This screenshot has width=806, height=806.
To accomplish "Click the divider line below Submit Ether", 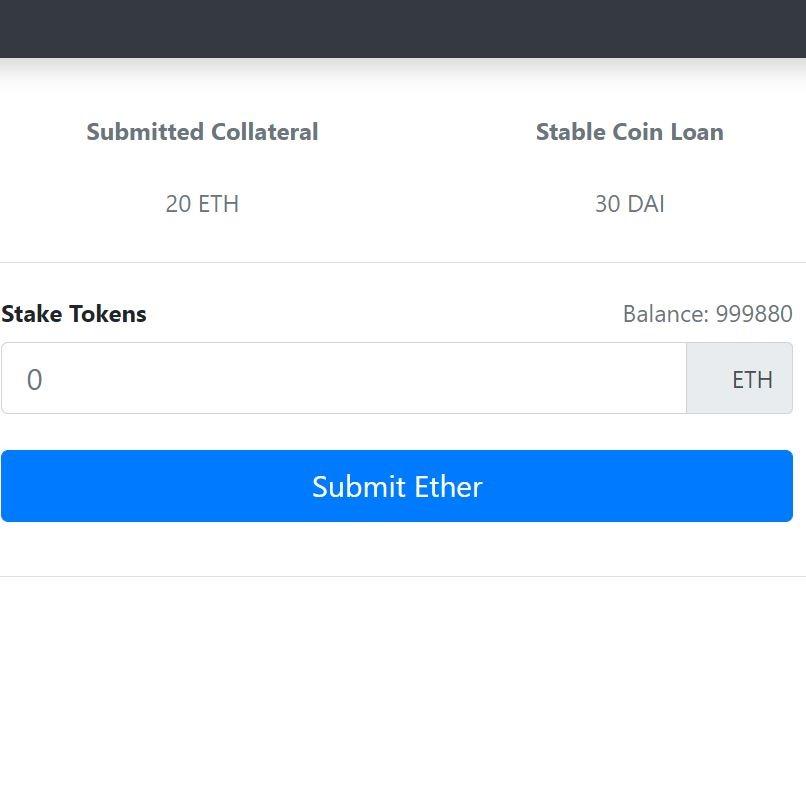I will tap(403, 576).
